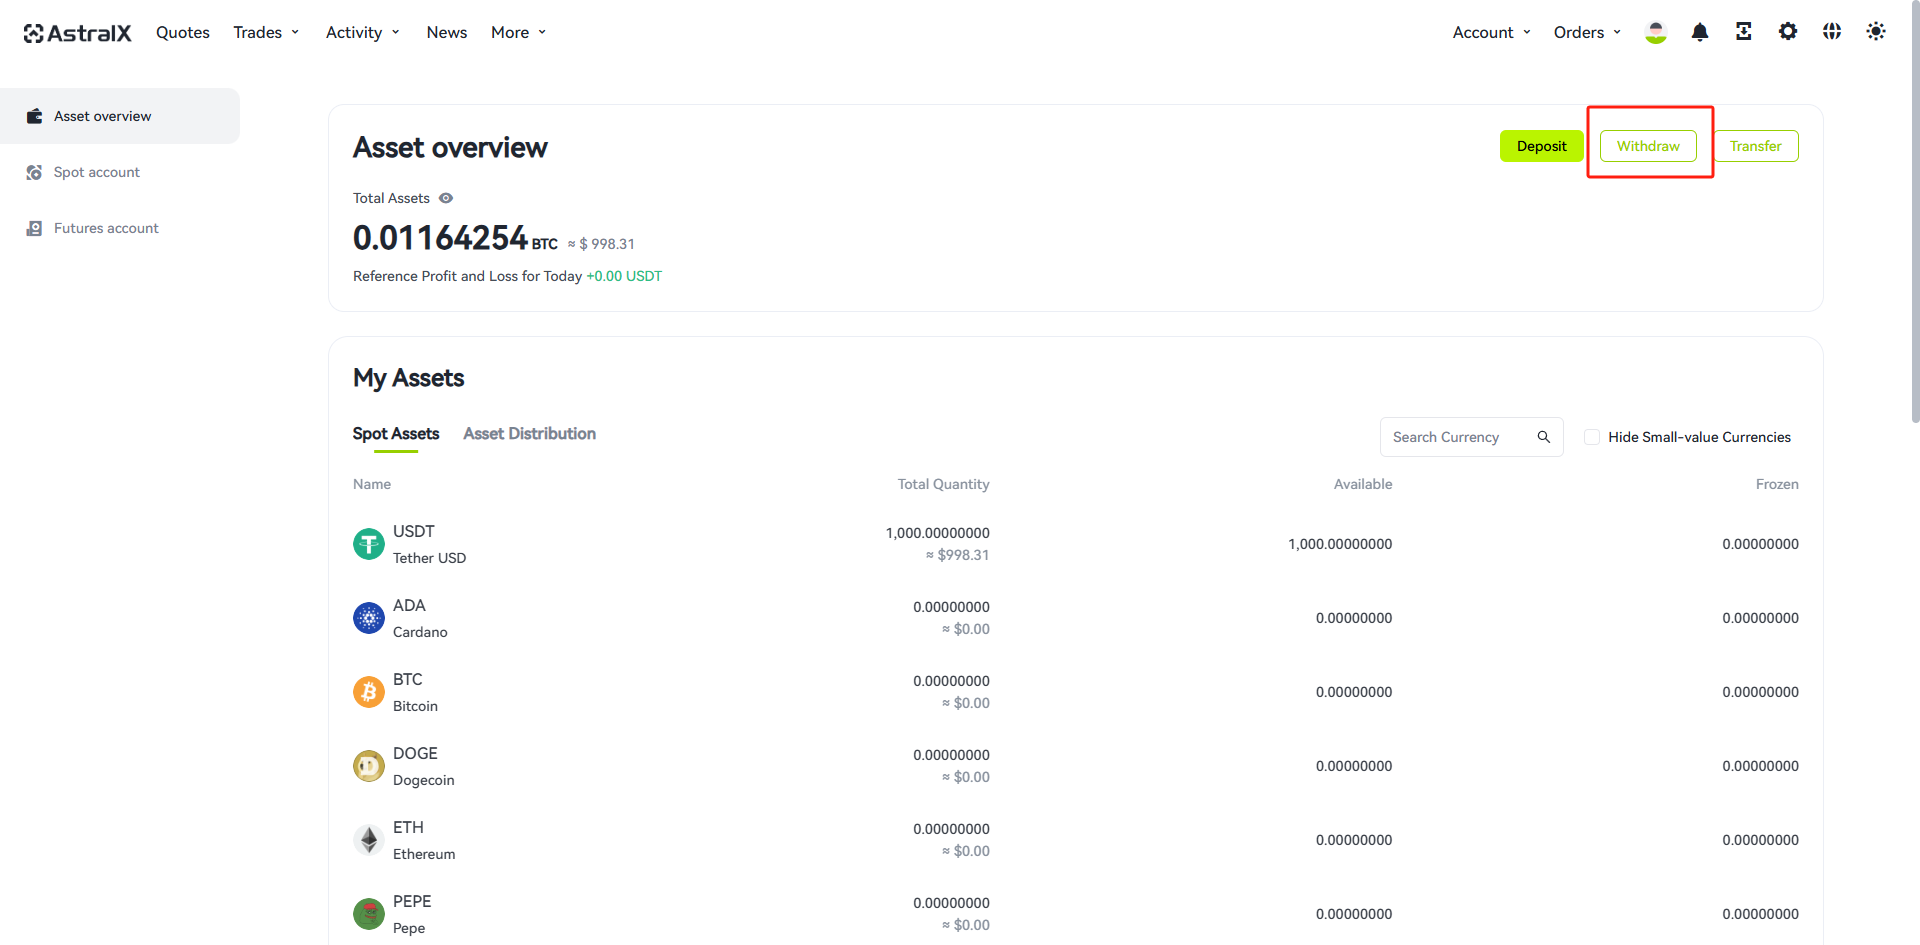Toggle the light/dark theme icon

coord(1876,32)
